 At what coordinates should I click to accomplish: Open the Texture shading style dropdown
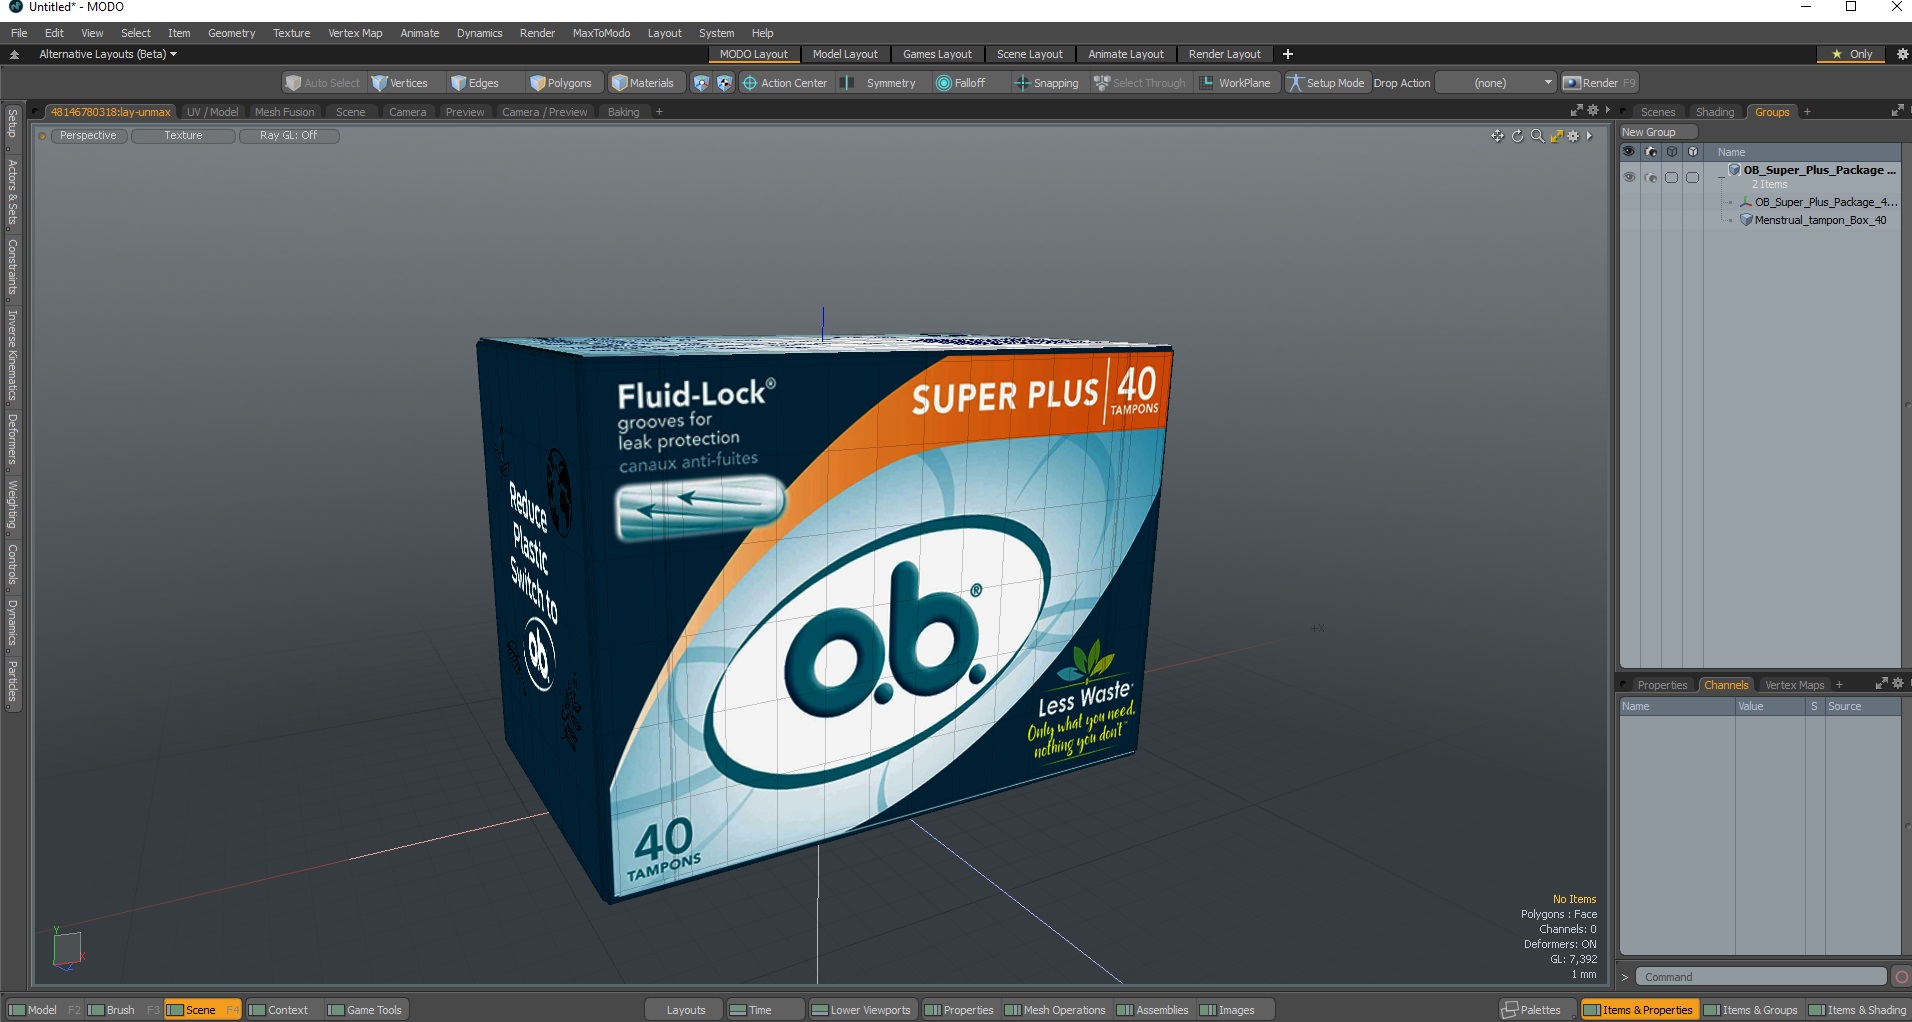[x=183, y=136]
